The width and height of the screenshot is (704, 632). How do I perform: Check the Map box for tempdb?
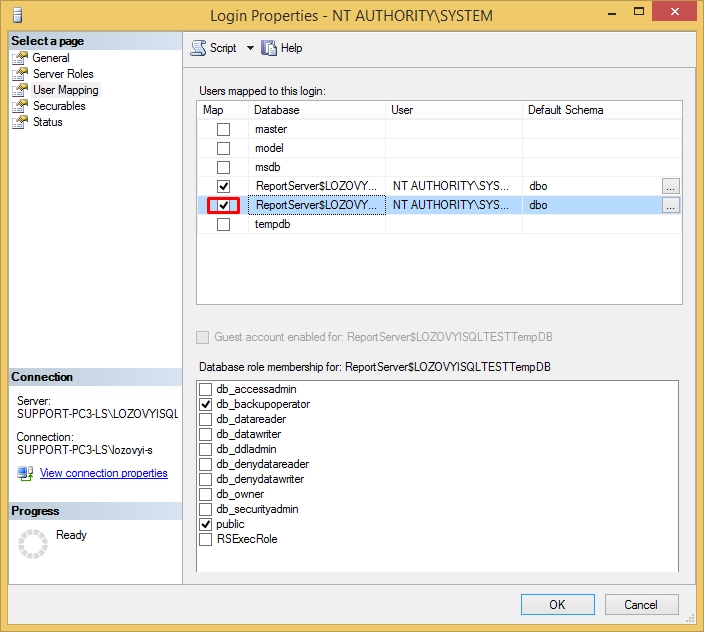[223, 224]
